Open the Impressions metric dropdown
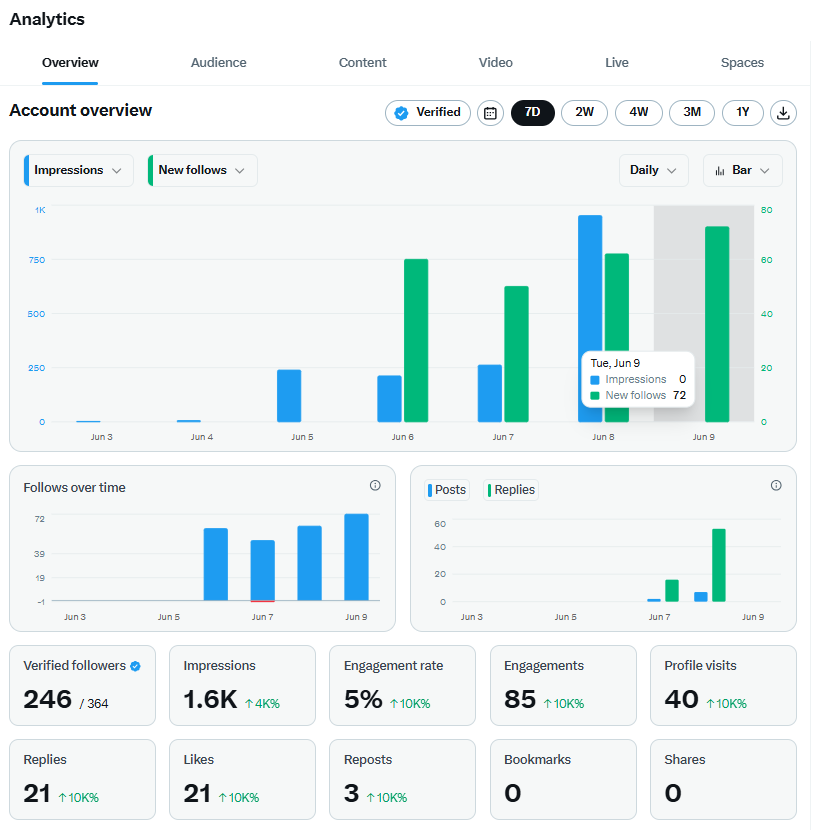817x830 pixels. click(79, 170)
